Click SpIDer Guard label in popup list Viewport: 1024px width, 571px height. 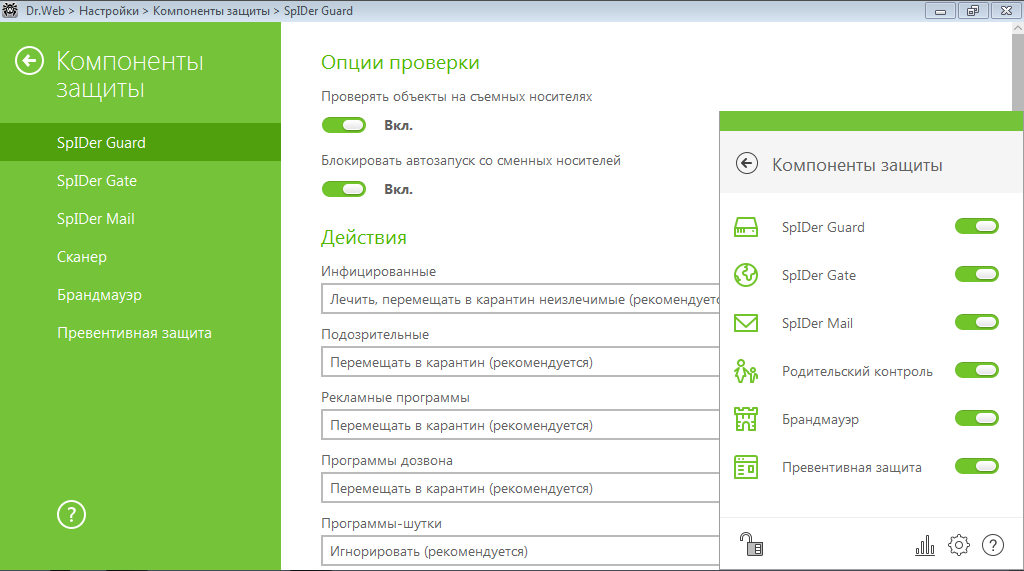click(x=823, y=227)
